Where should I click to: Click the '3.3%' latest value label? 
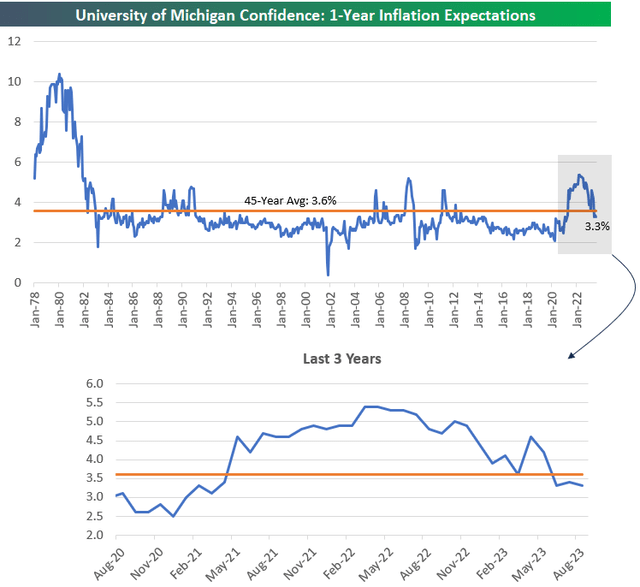(597, 226)
